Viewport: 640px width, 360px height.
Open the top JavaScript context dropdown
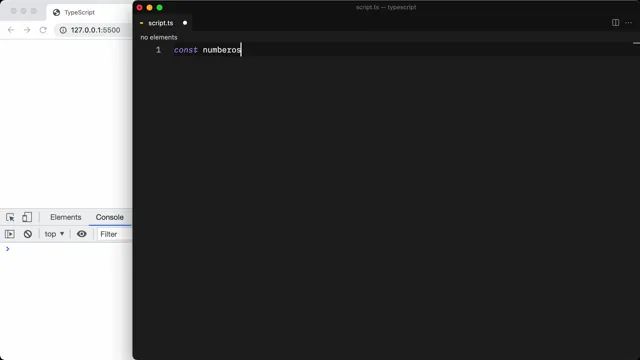click(x=54, y=234)
